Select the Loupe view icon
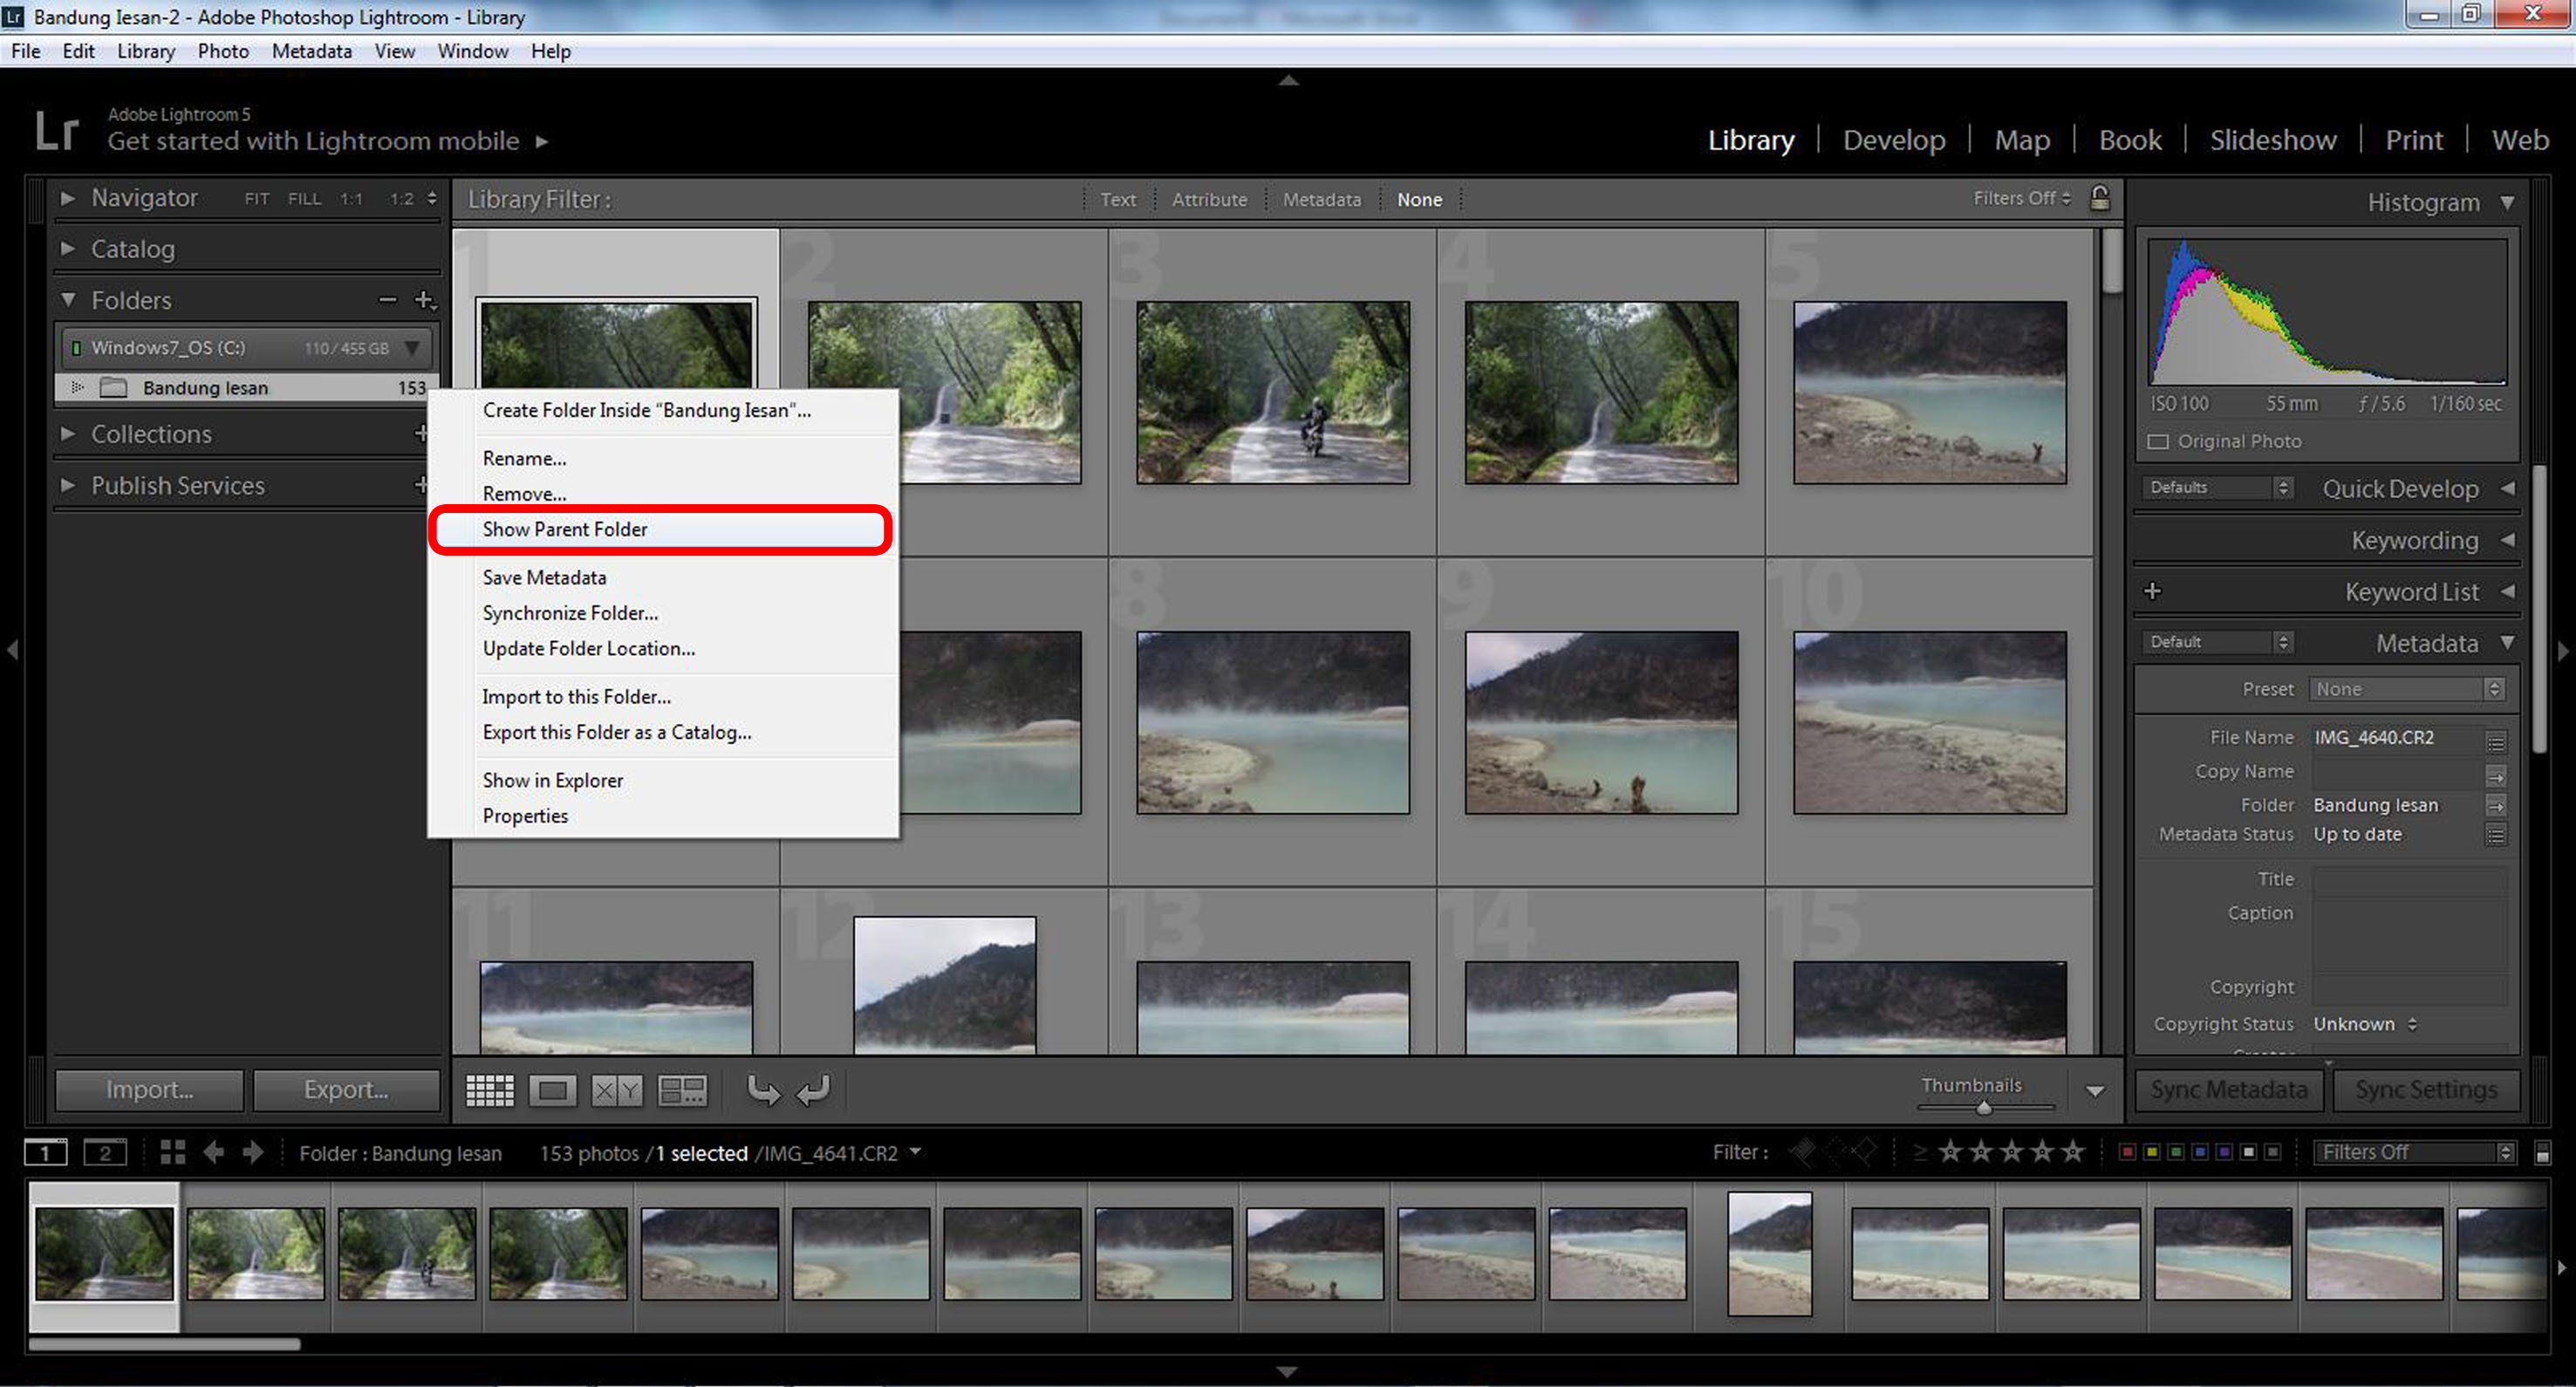The image size is (2576, 1387). click(x=553, y=1090)
